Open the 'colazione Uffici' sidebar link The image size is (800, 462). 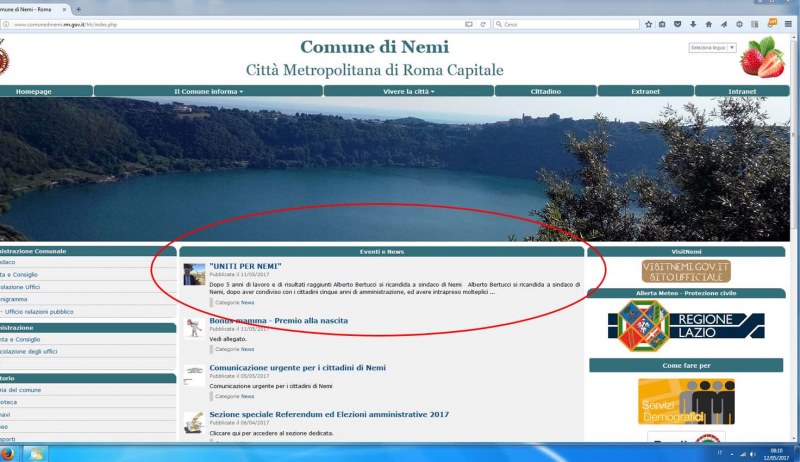(x=20, y=287)
